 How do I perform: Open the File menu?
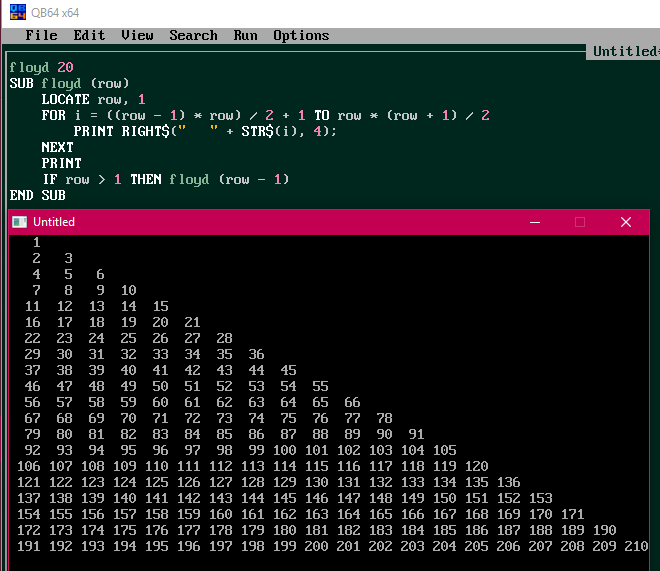41,35
